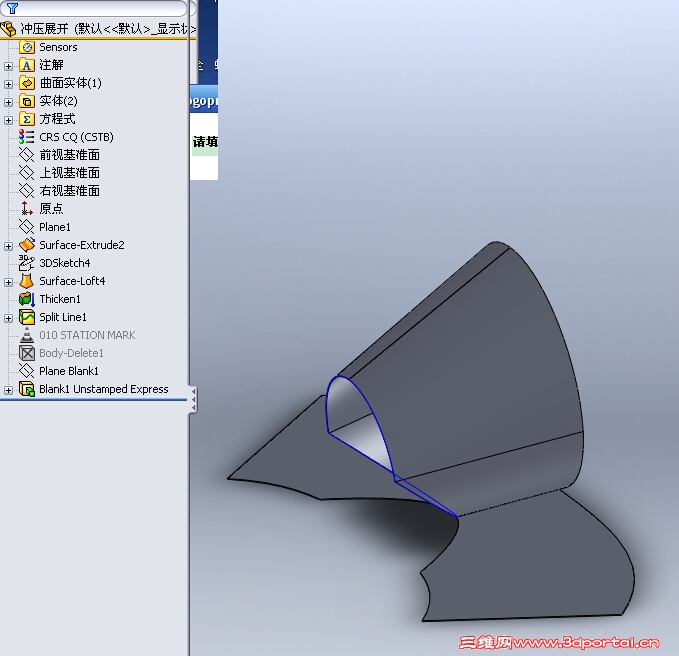Viewport: 679px width, 656px height.
Task: Select the Split Line1 label
Action: (63, 317)
